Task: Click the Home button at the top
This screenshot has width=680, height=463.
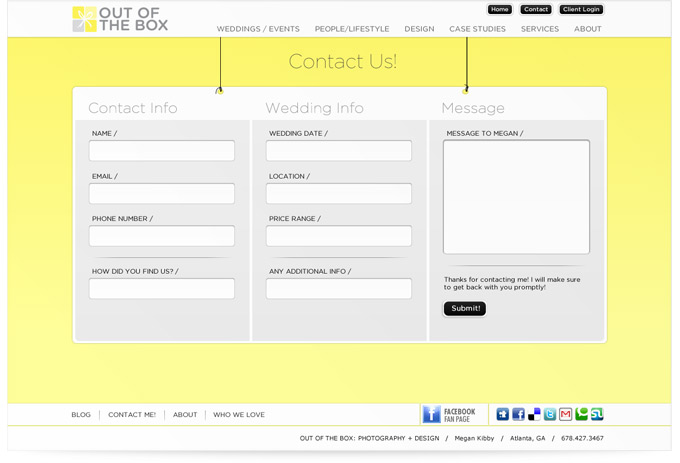Action: (500, 10)
